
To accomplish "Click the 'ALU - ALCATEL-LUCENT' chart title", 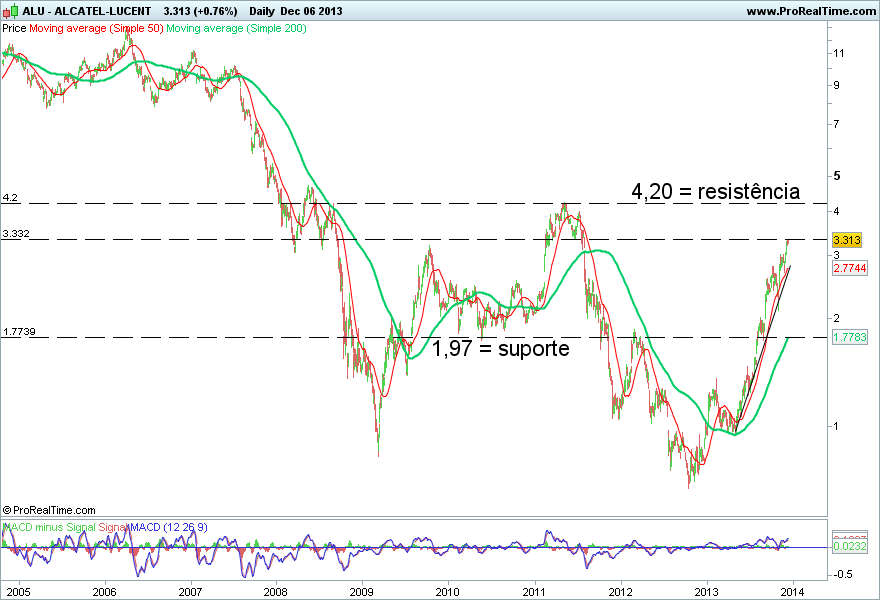I will [x=86, y=11].
